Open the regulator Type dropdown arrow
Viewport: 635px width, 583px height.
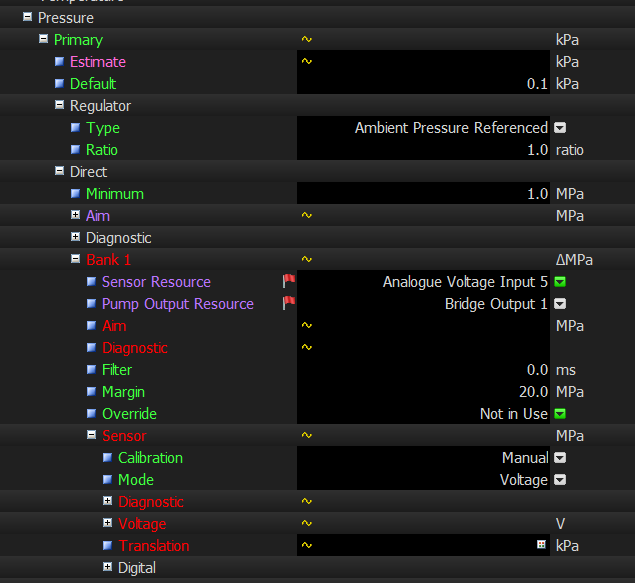click(x=560, y=128)
